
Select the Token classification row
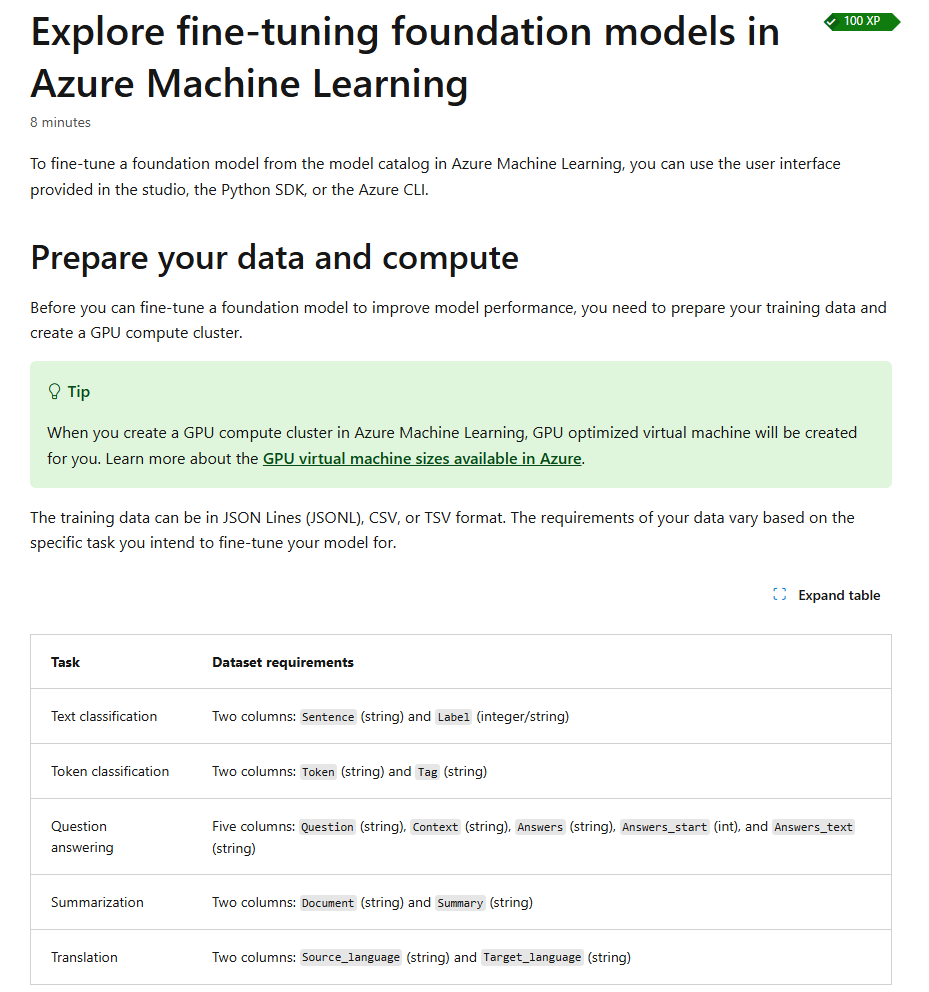tap(461, 771)
